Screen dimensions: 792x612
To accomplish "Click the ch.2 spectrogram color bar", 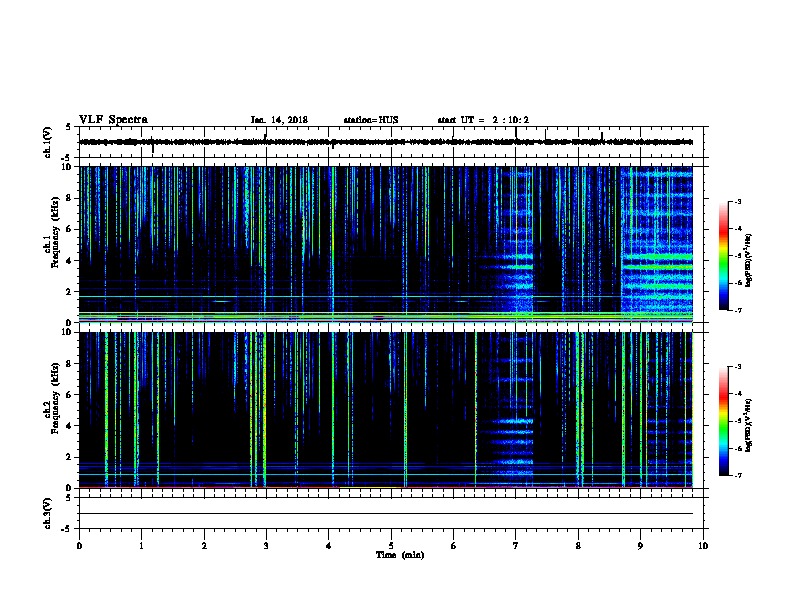I will [723, 421].
